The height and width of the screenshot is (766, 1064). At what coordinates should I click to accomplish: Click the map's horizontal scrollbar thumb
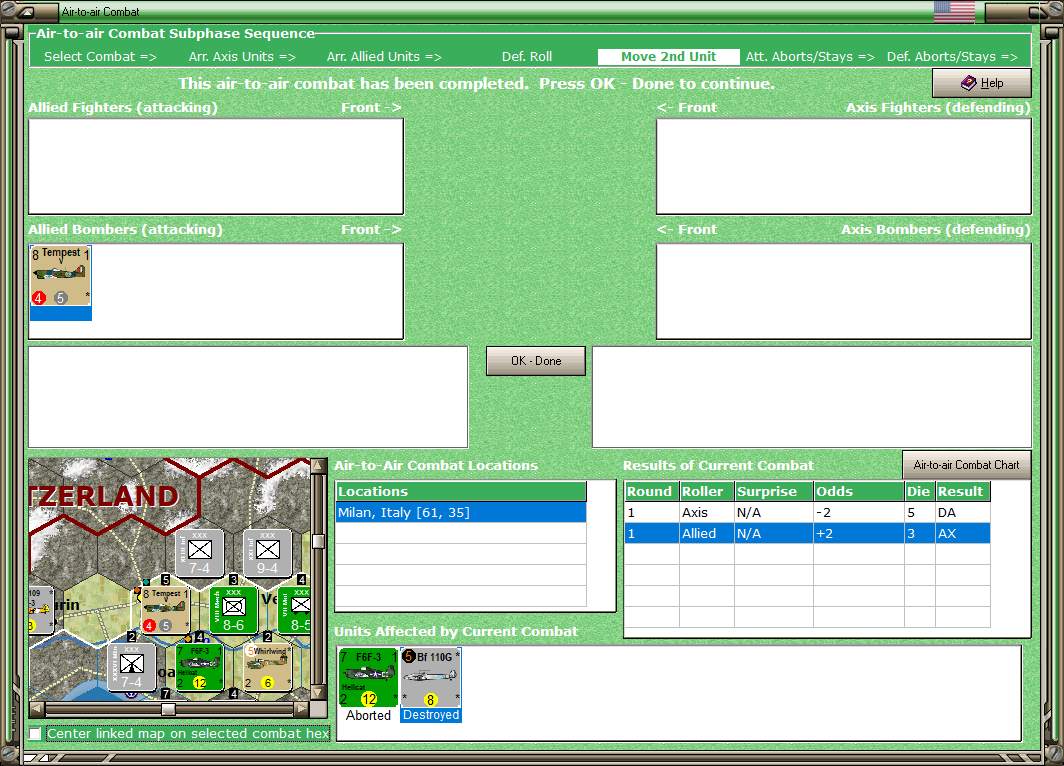point(168,709)
